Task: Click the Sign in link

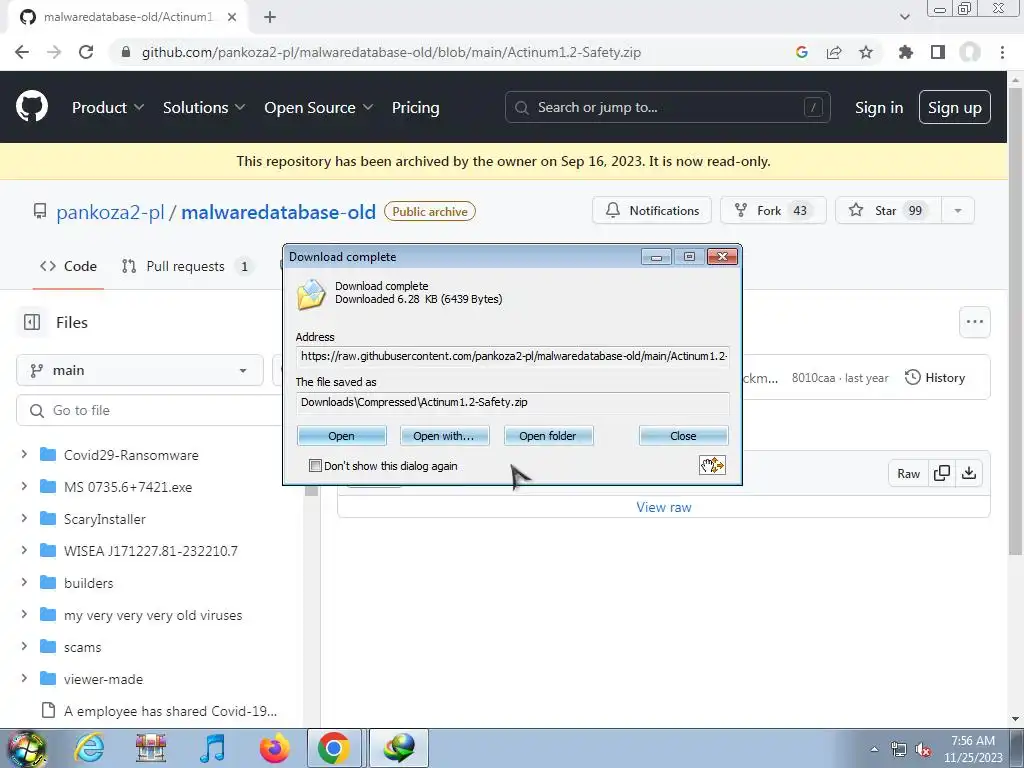Action: (x=879, y=107)
